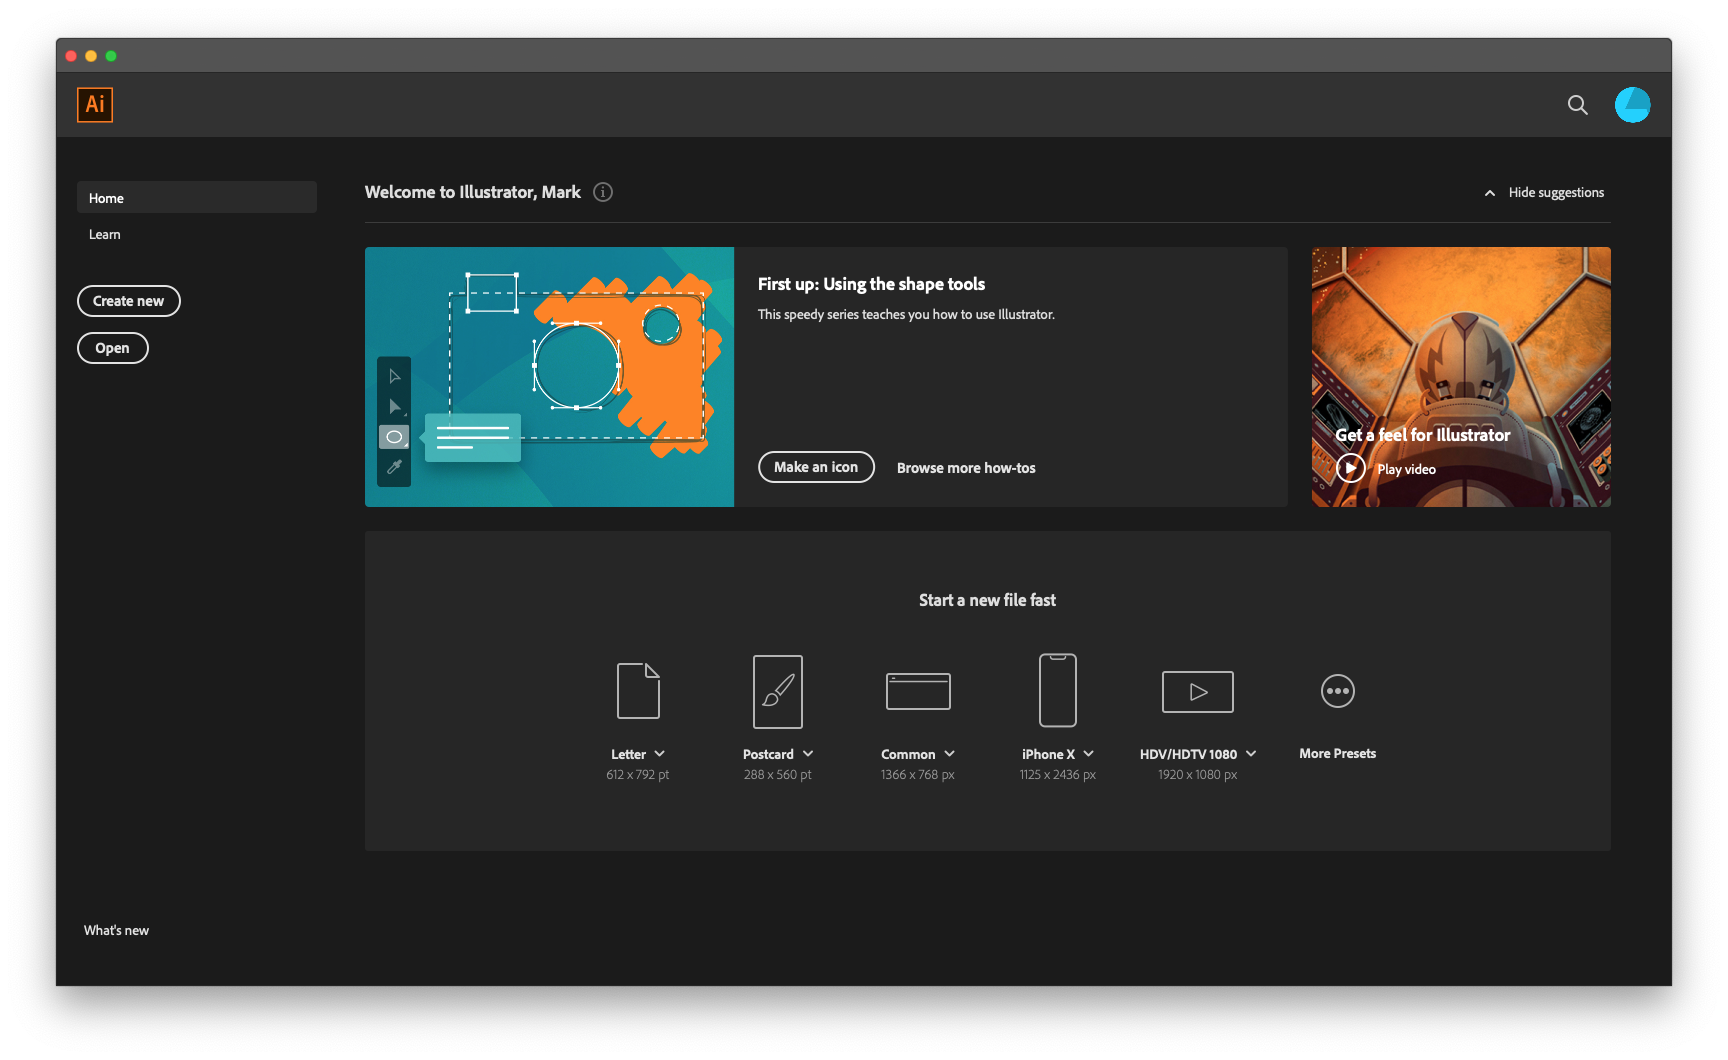The image size is (1728, 1060).
Task: Open the What's new link
Action: (116, 930)
